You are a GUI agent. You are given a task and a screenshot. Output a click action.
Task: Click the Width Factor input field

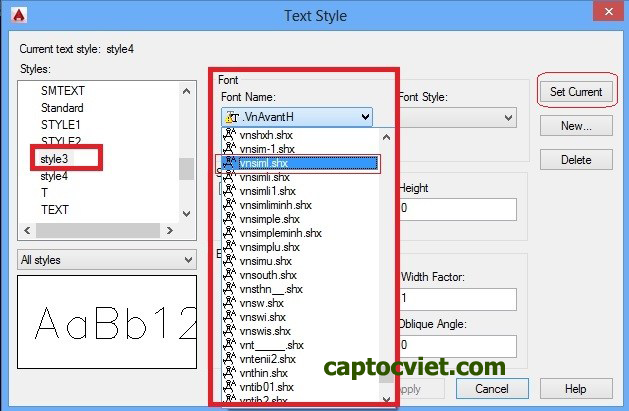(x=458, y=299)
